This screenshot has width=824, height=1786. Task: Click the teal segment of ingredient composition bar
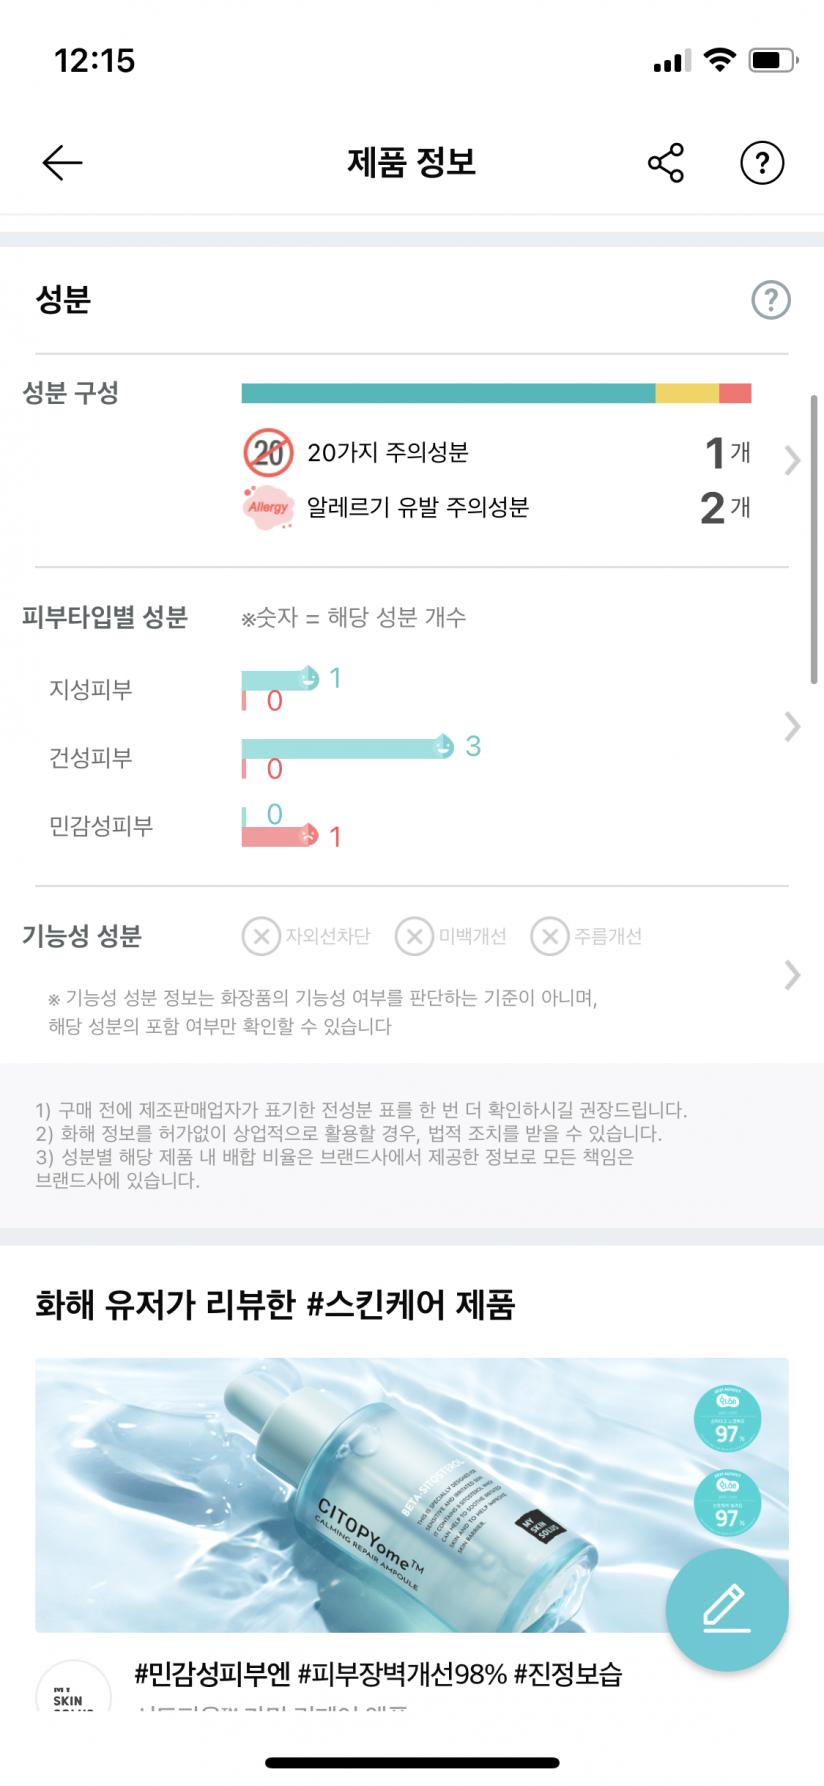coord(448,394)
